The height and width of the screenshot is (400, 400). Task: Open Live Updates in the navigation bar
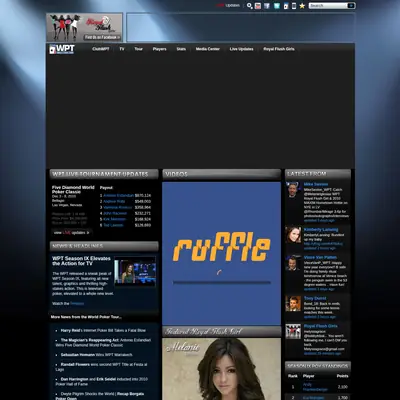tap(241, 49)
